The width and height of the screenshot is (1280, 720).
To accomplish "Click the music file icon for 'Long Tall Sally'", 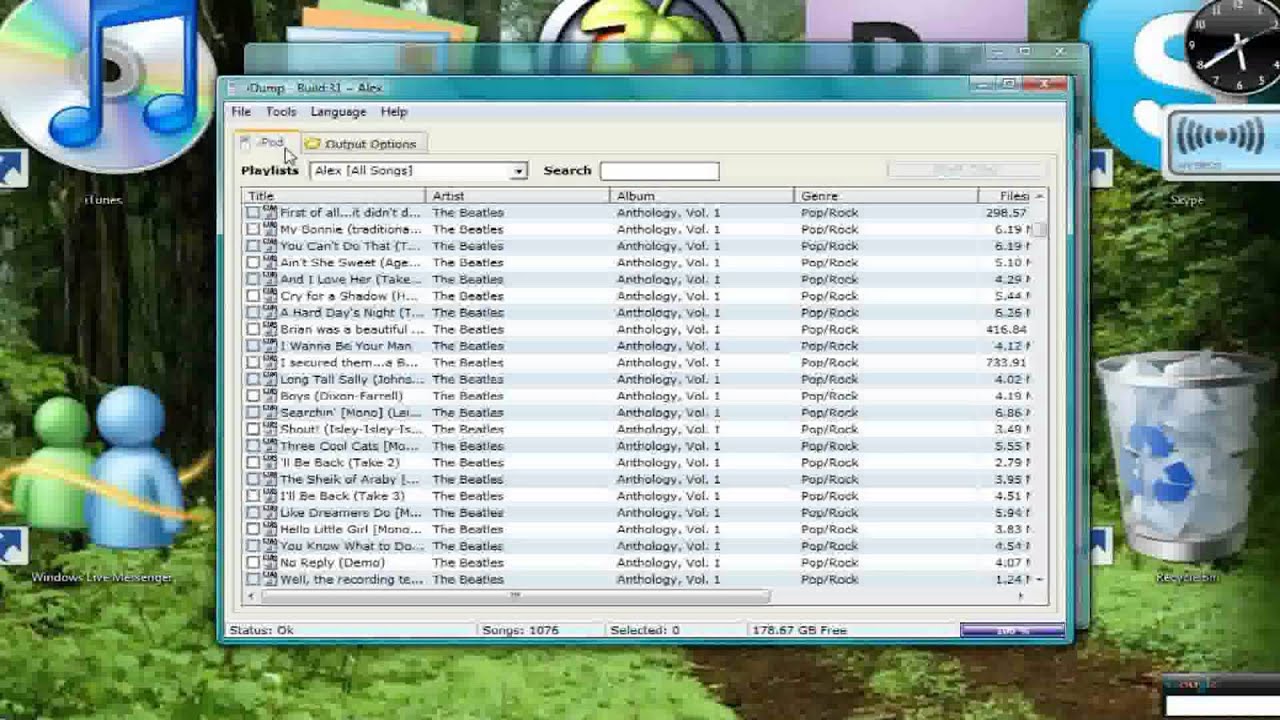I will 270,379.
